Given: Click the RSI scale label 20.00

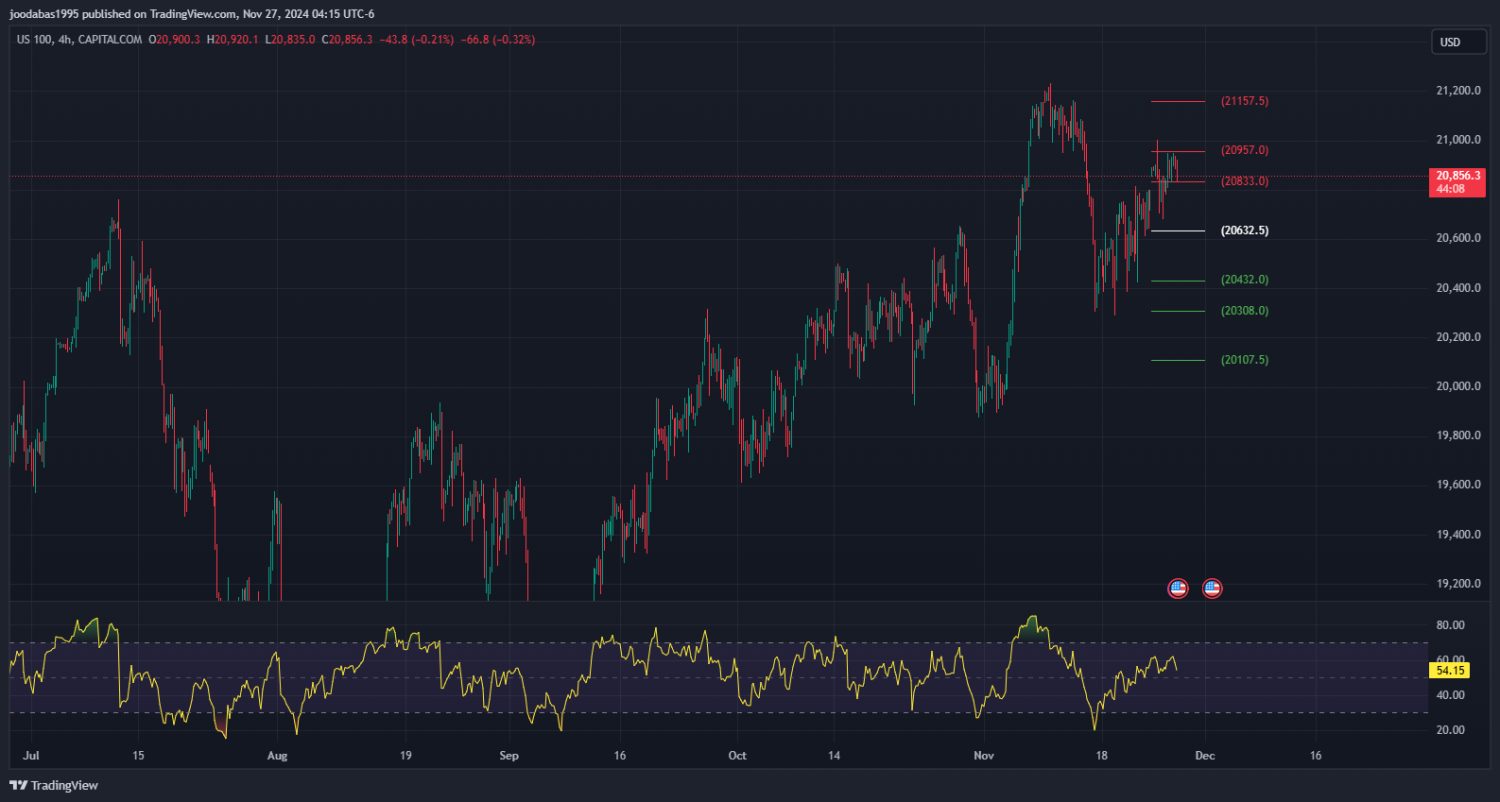Looking at the screenshot, I should click(x=1451, y=731).
